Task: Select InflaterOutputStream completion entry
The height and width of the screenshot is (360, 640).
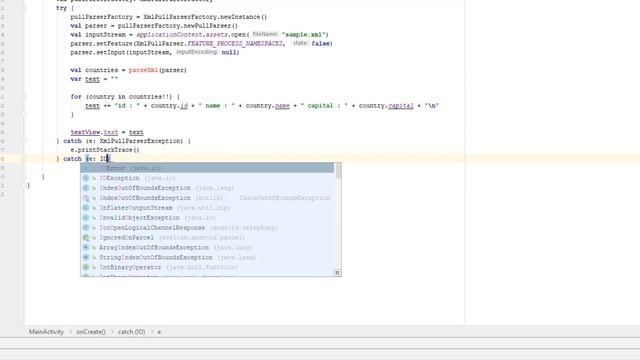Action: tap(207, 208)
